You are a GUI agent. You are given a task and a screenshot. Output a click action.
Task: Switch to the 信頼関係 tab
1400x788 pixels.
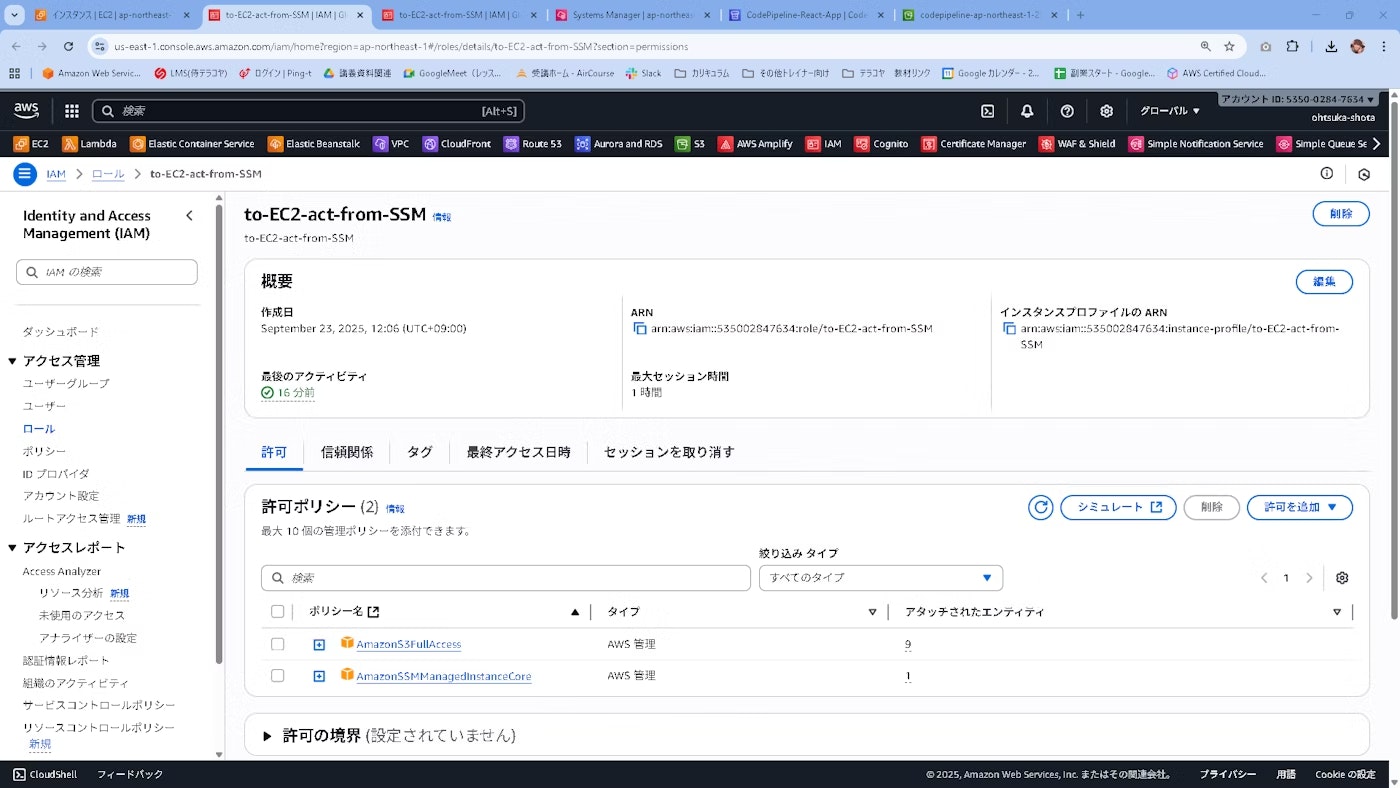[x=347, y=452]
